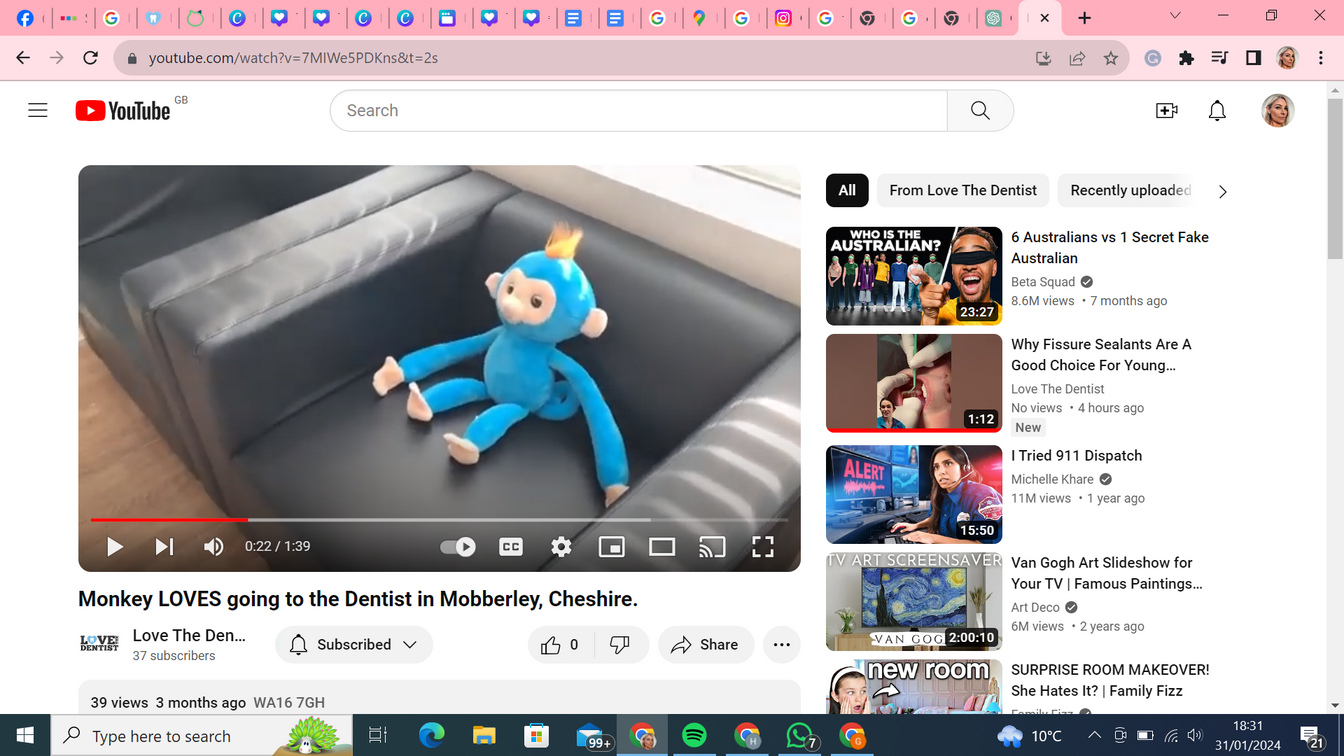The height and width of the screenshot is (756, 1344).
Task: Mute the video volume speaker icon
Action: (x=213, y=547)
